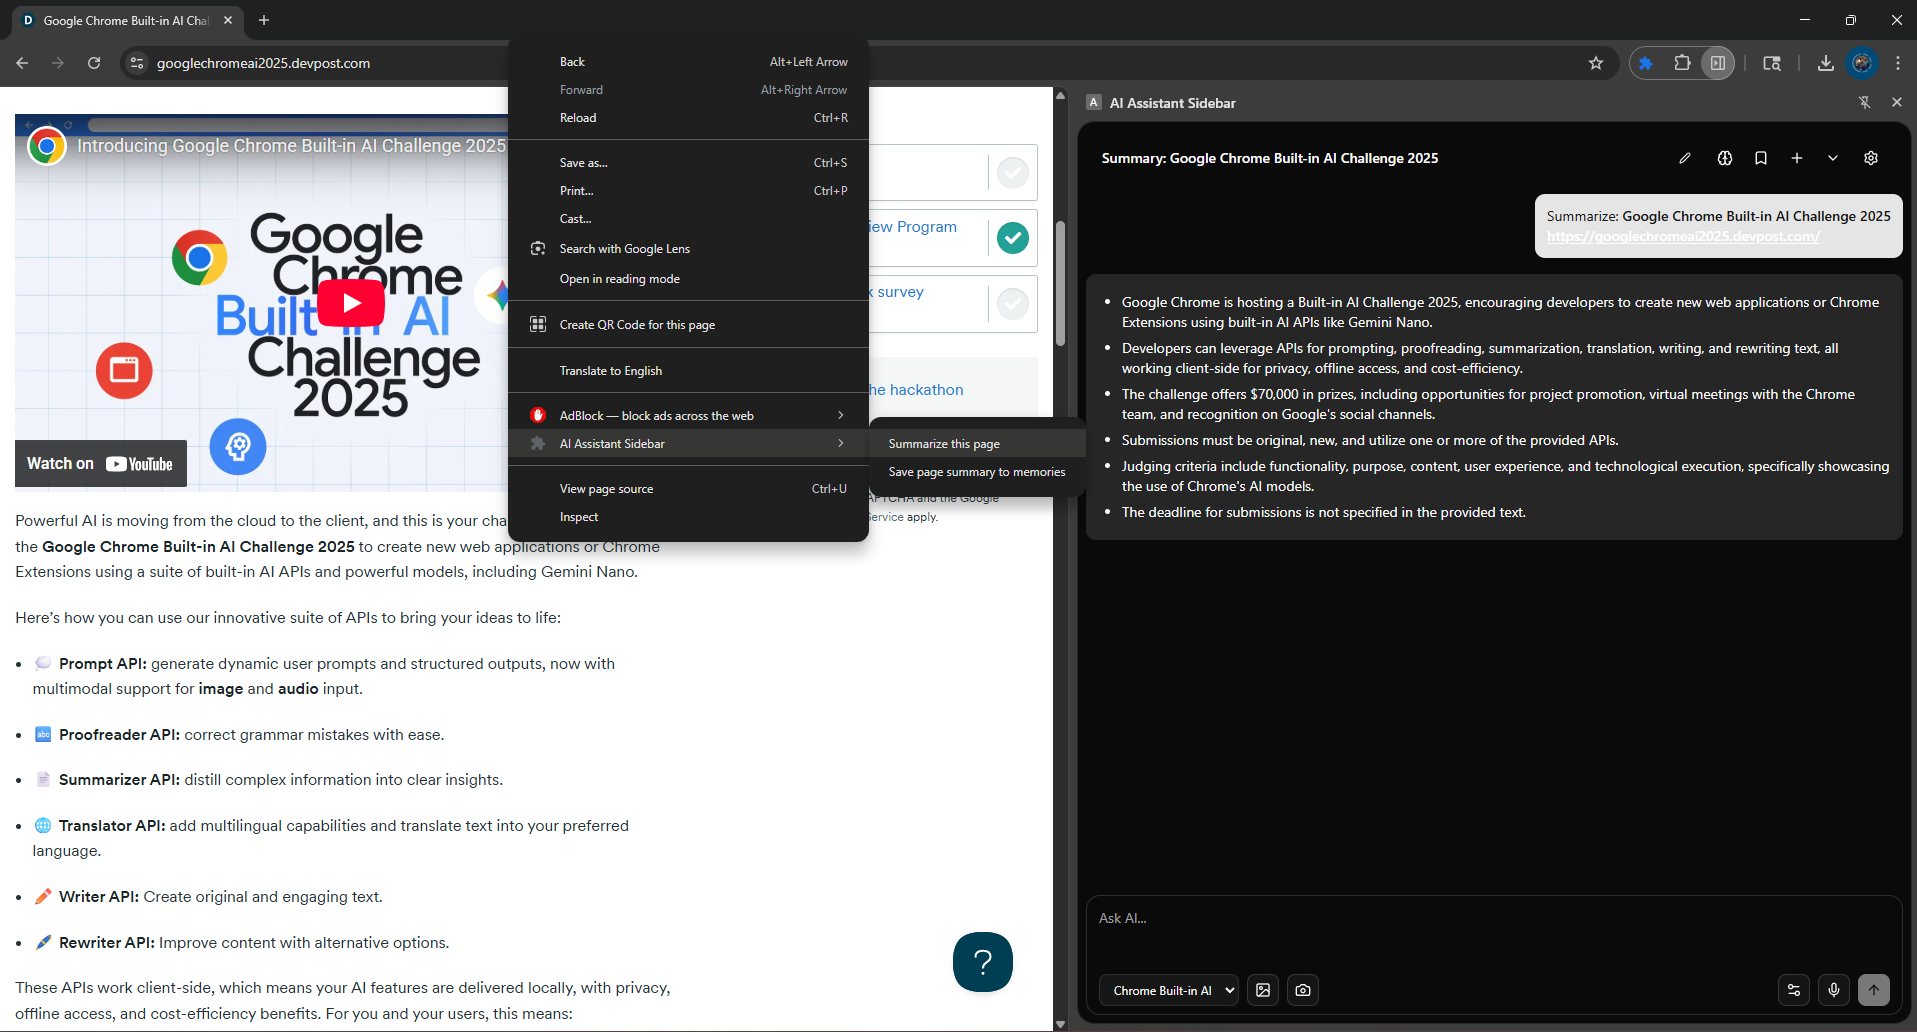Open Chrome three-dot menu

click(x=1898, y=63)
